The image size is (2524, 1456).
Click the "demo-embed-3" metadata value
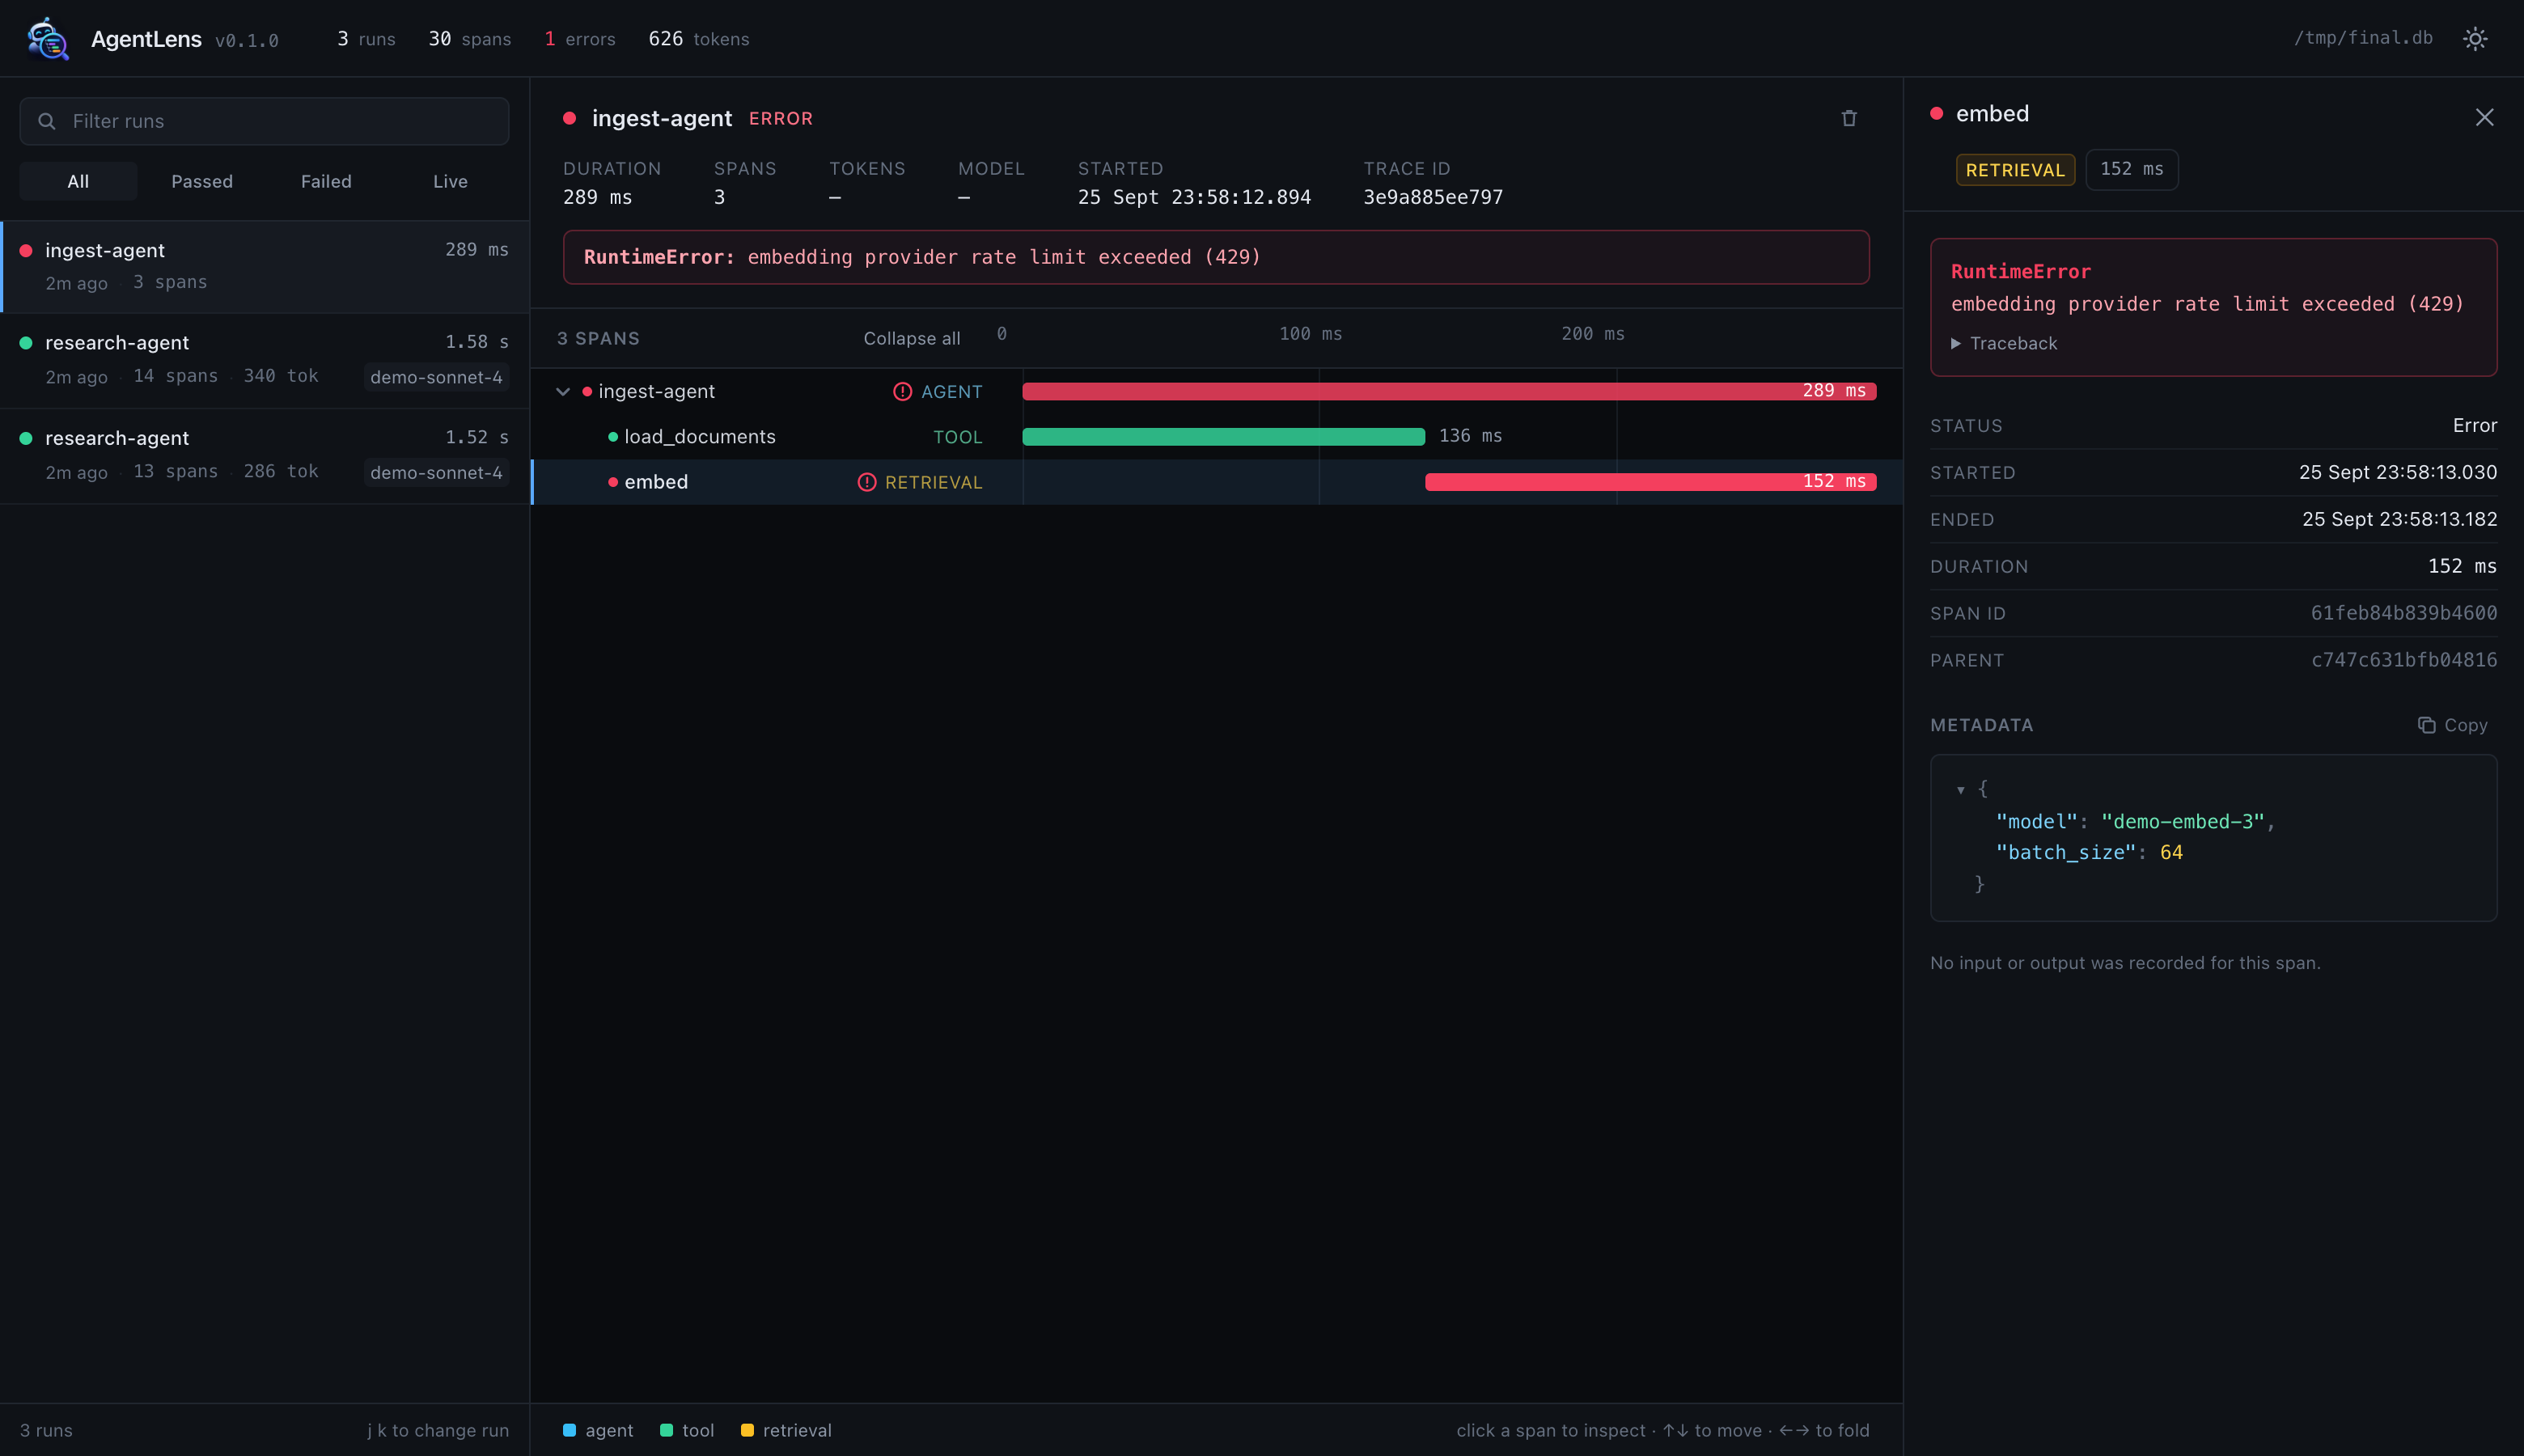point(2182,822)
